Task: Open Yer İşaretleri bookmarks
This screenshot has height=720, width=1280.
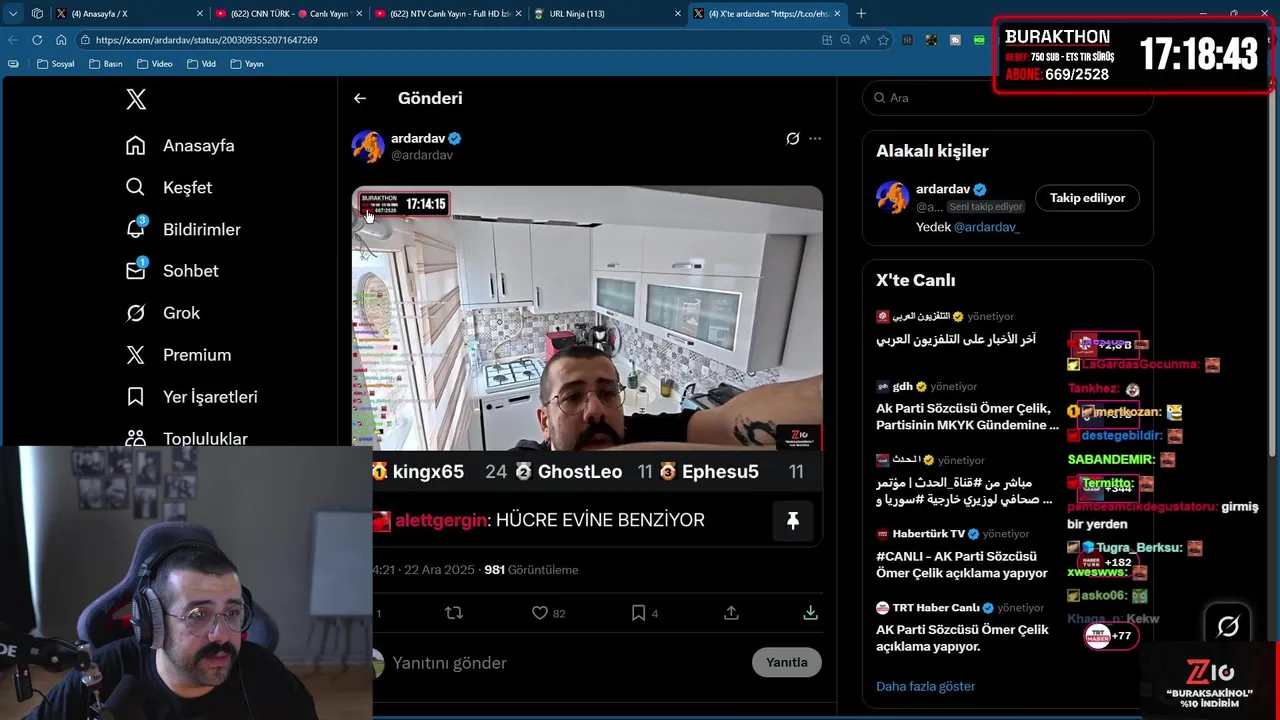Action: [x=191, y=397]
